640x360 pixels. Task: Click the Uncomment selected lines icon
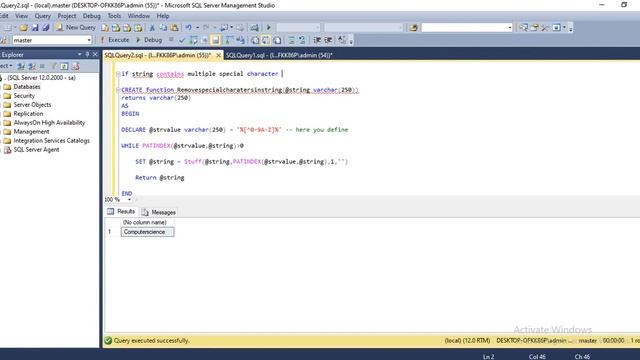click(302, 40)
